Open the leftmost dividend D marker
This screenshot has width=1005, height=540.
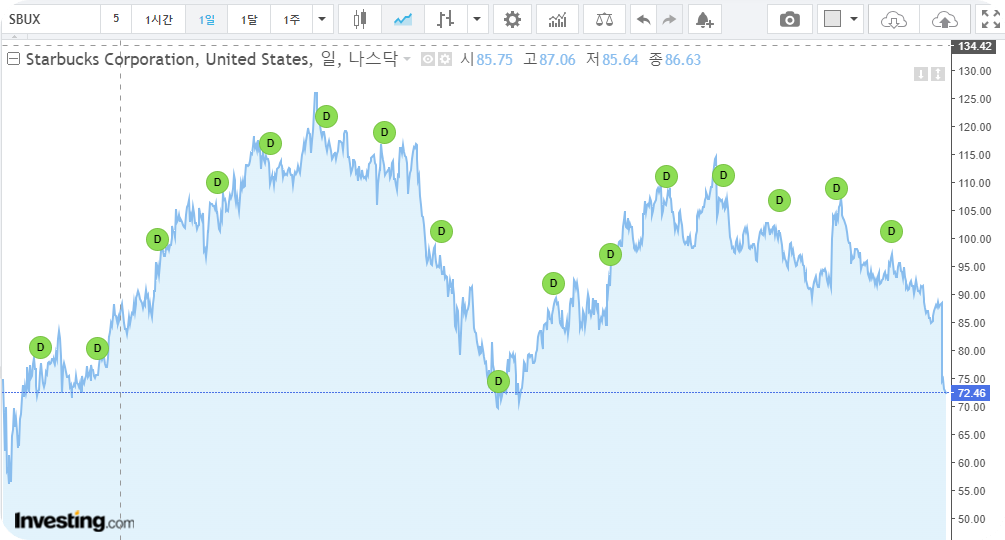click(x=40, y=347)
